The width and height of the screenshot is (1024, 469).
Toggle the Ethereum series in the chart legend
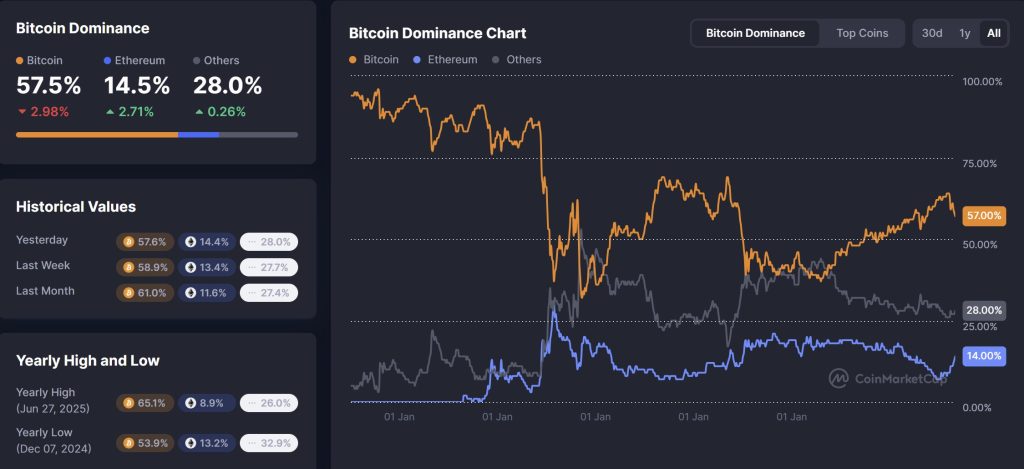(445, 60)
